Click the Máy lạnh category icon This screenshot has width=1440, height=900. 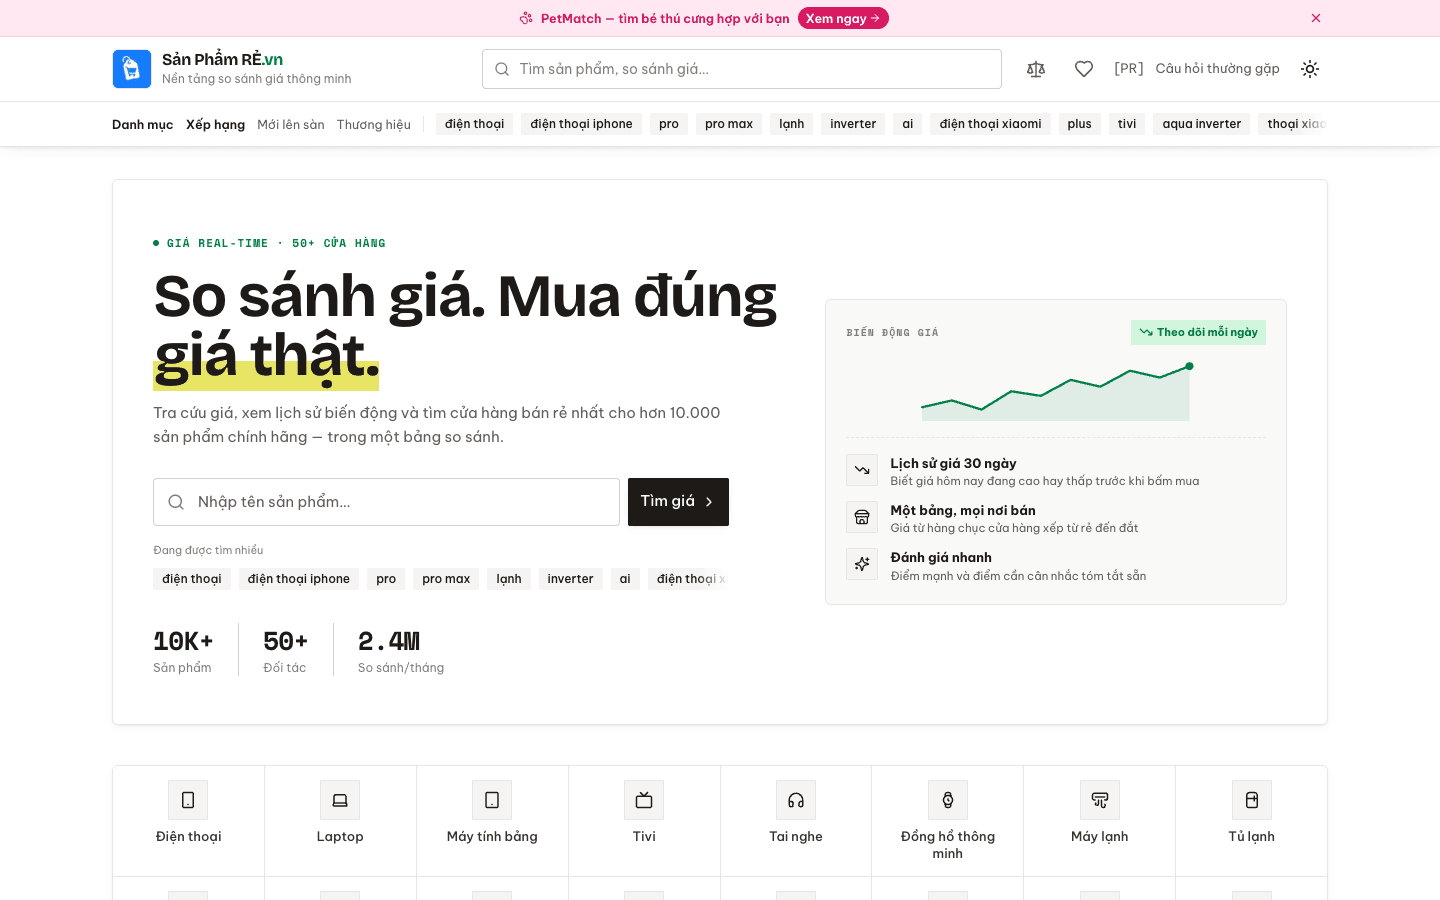[1100, 800]
